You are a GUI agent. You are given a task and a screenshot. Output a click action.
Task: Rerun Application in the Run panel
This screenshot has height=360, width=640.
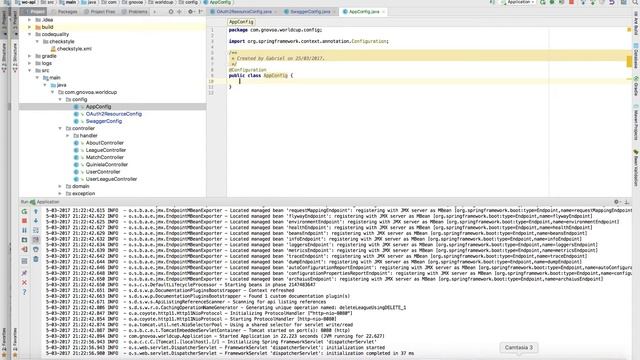(24, 211)
